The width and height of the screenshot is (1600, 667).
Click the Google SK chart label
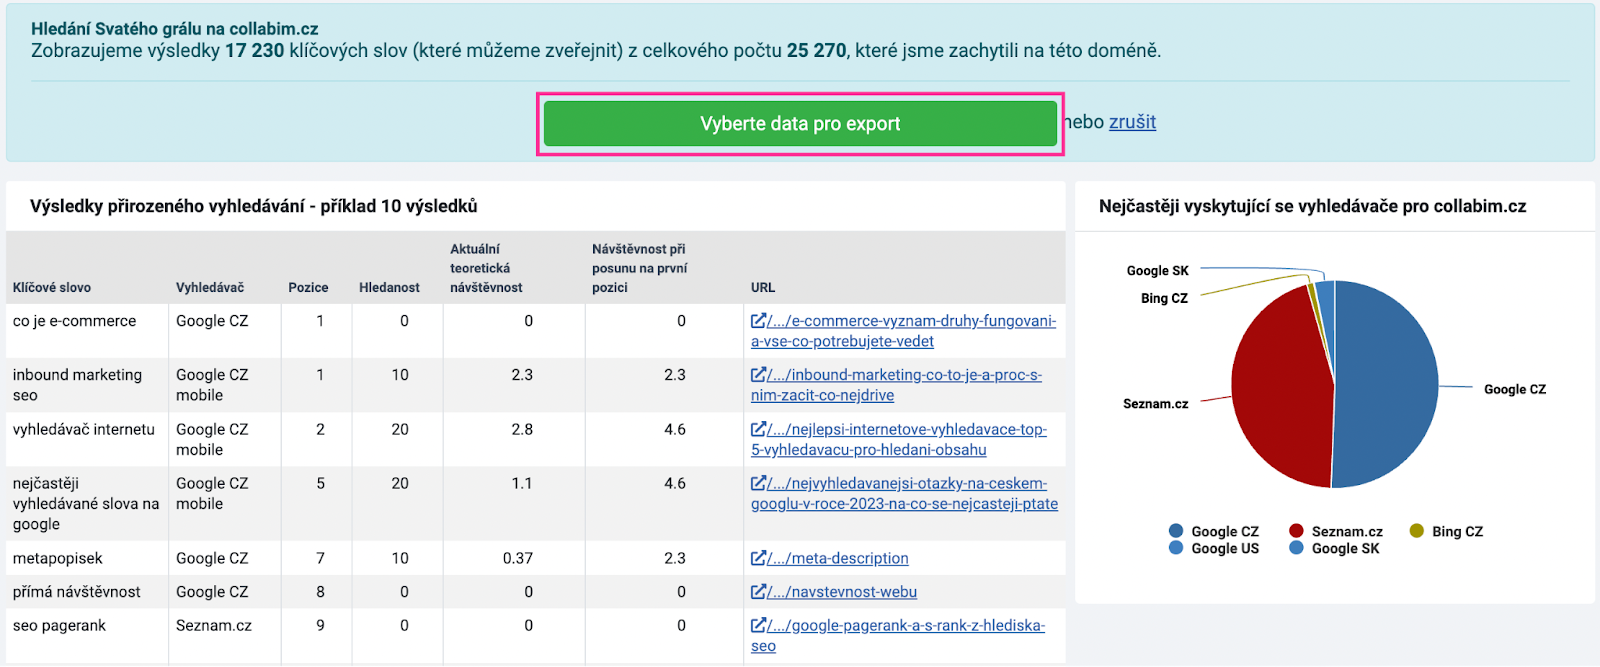(x=1158, y=270)
